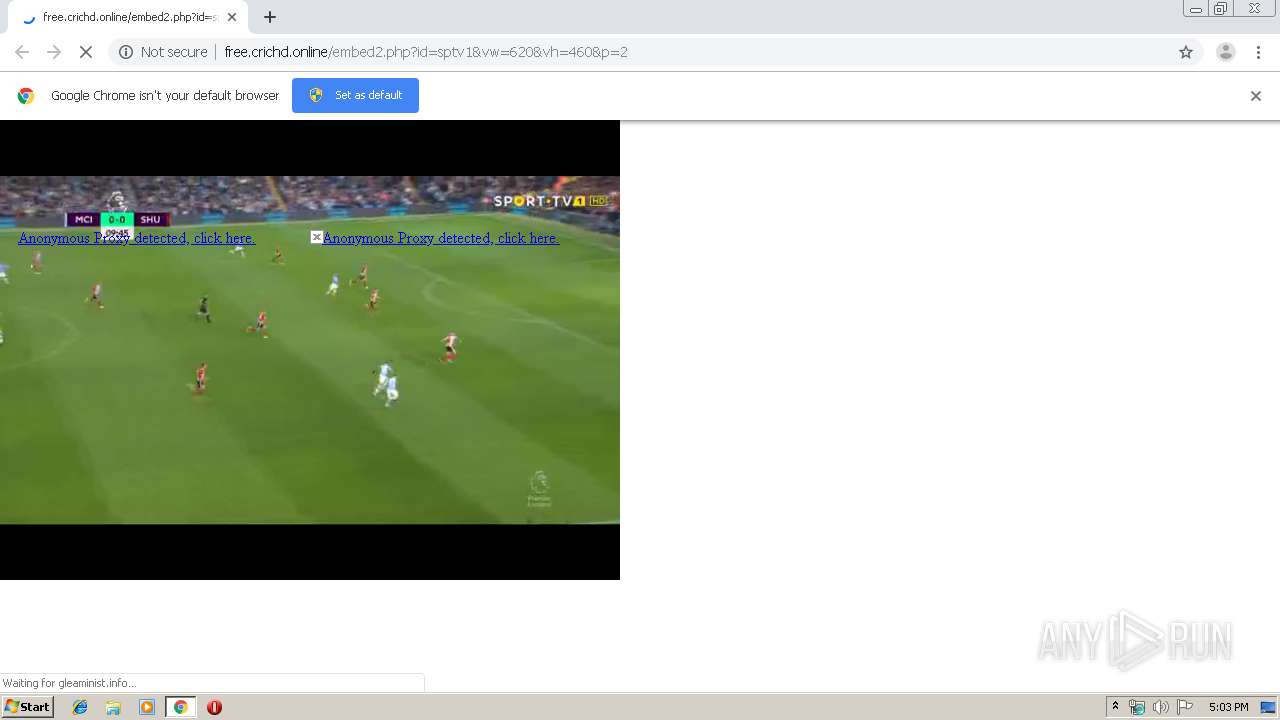This screenshot has width=1280, height=720.
Task: Open the Action Center flag icon
Action: click(1185, 707)
